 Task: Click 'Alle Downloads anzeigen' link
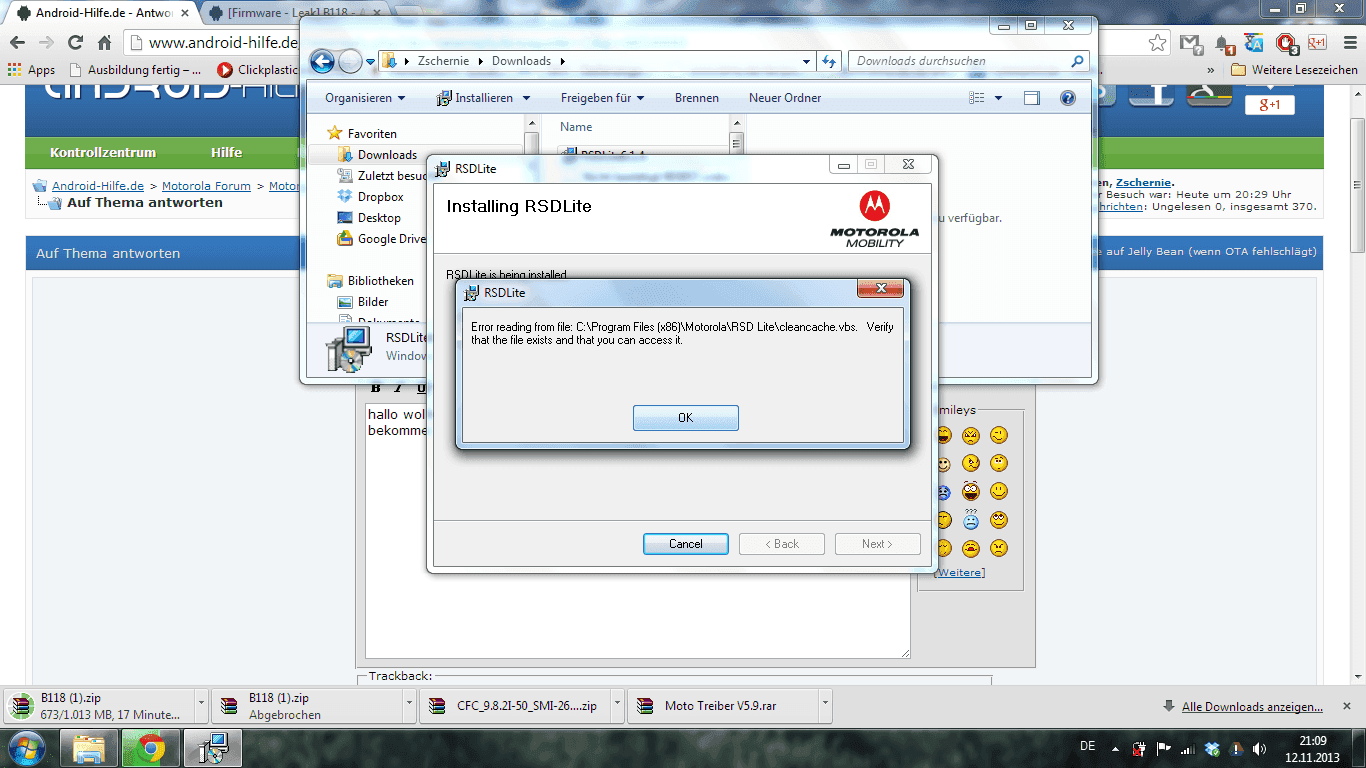tap(1252, 707)
